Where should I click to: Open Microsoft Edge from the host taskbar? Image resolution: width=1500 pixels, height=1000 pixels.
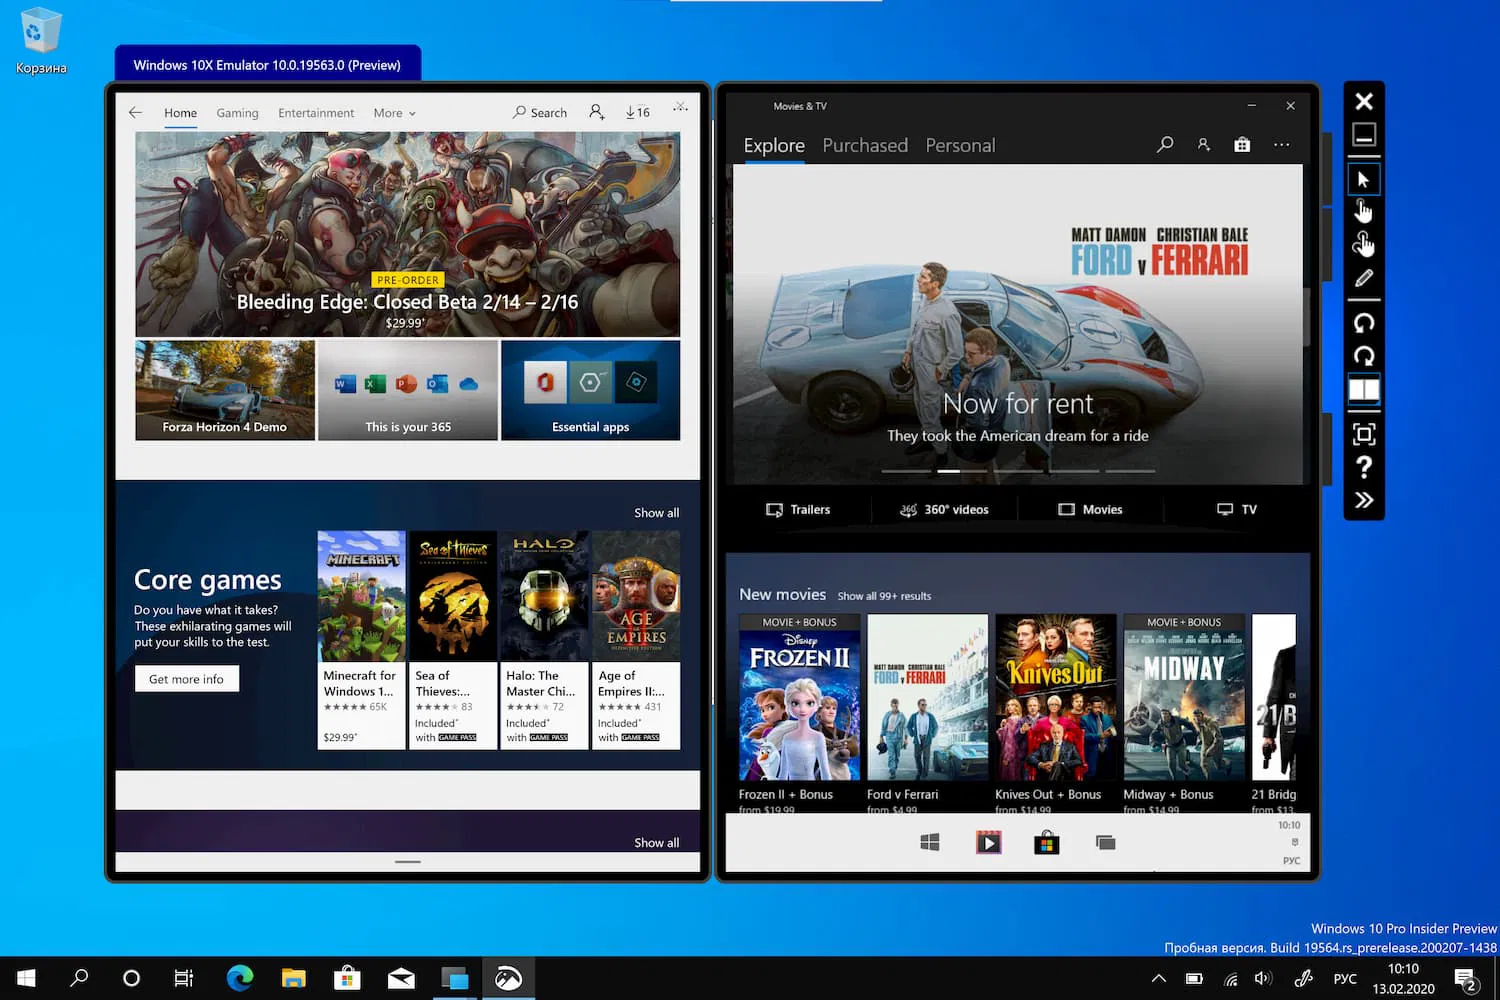240,978
